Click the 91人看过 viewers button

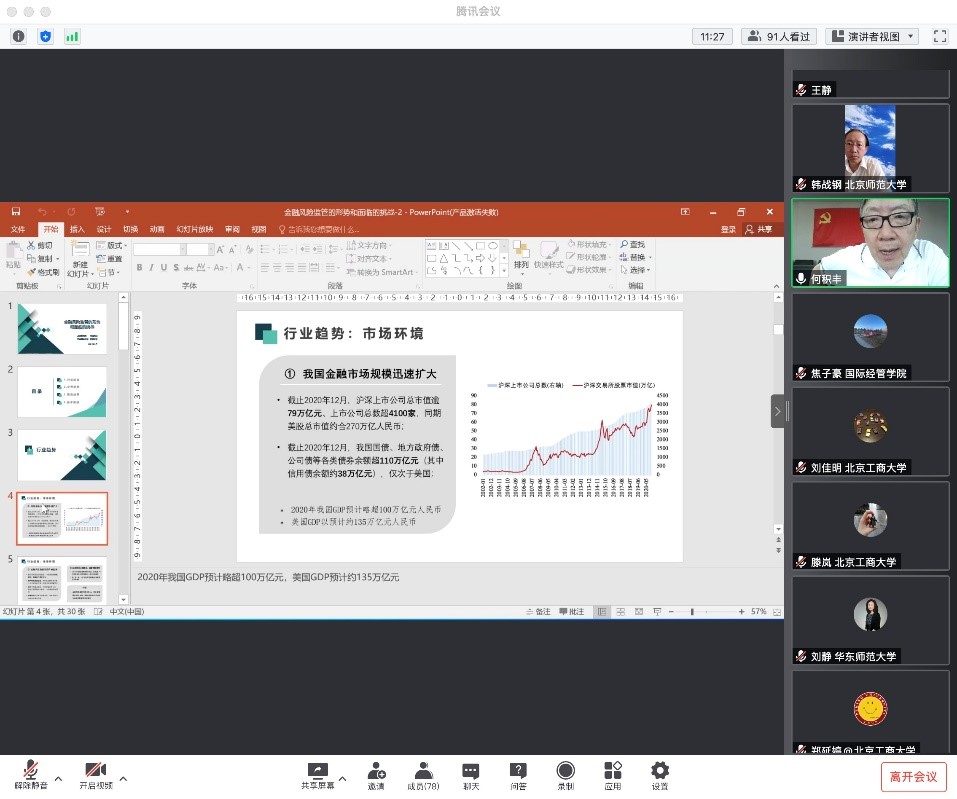pyautogui.click(x=778, y=36)
